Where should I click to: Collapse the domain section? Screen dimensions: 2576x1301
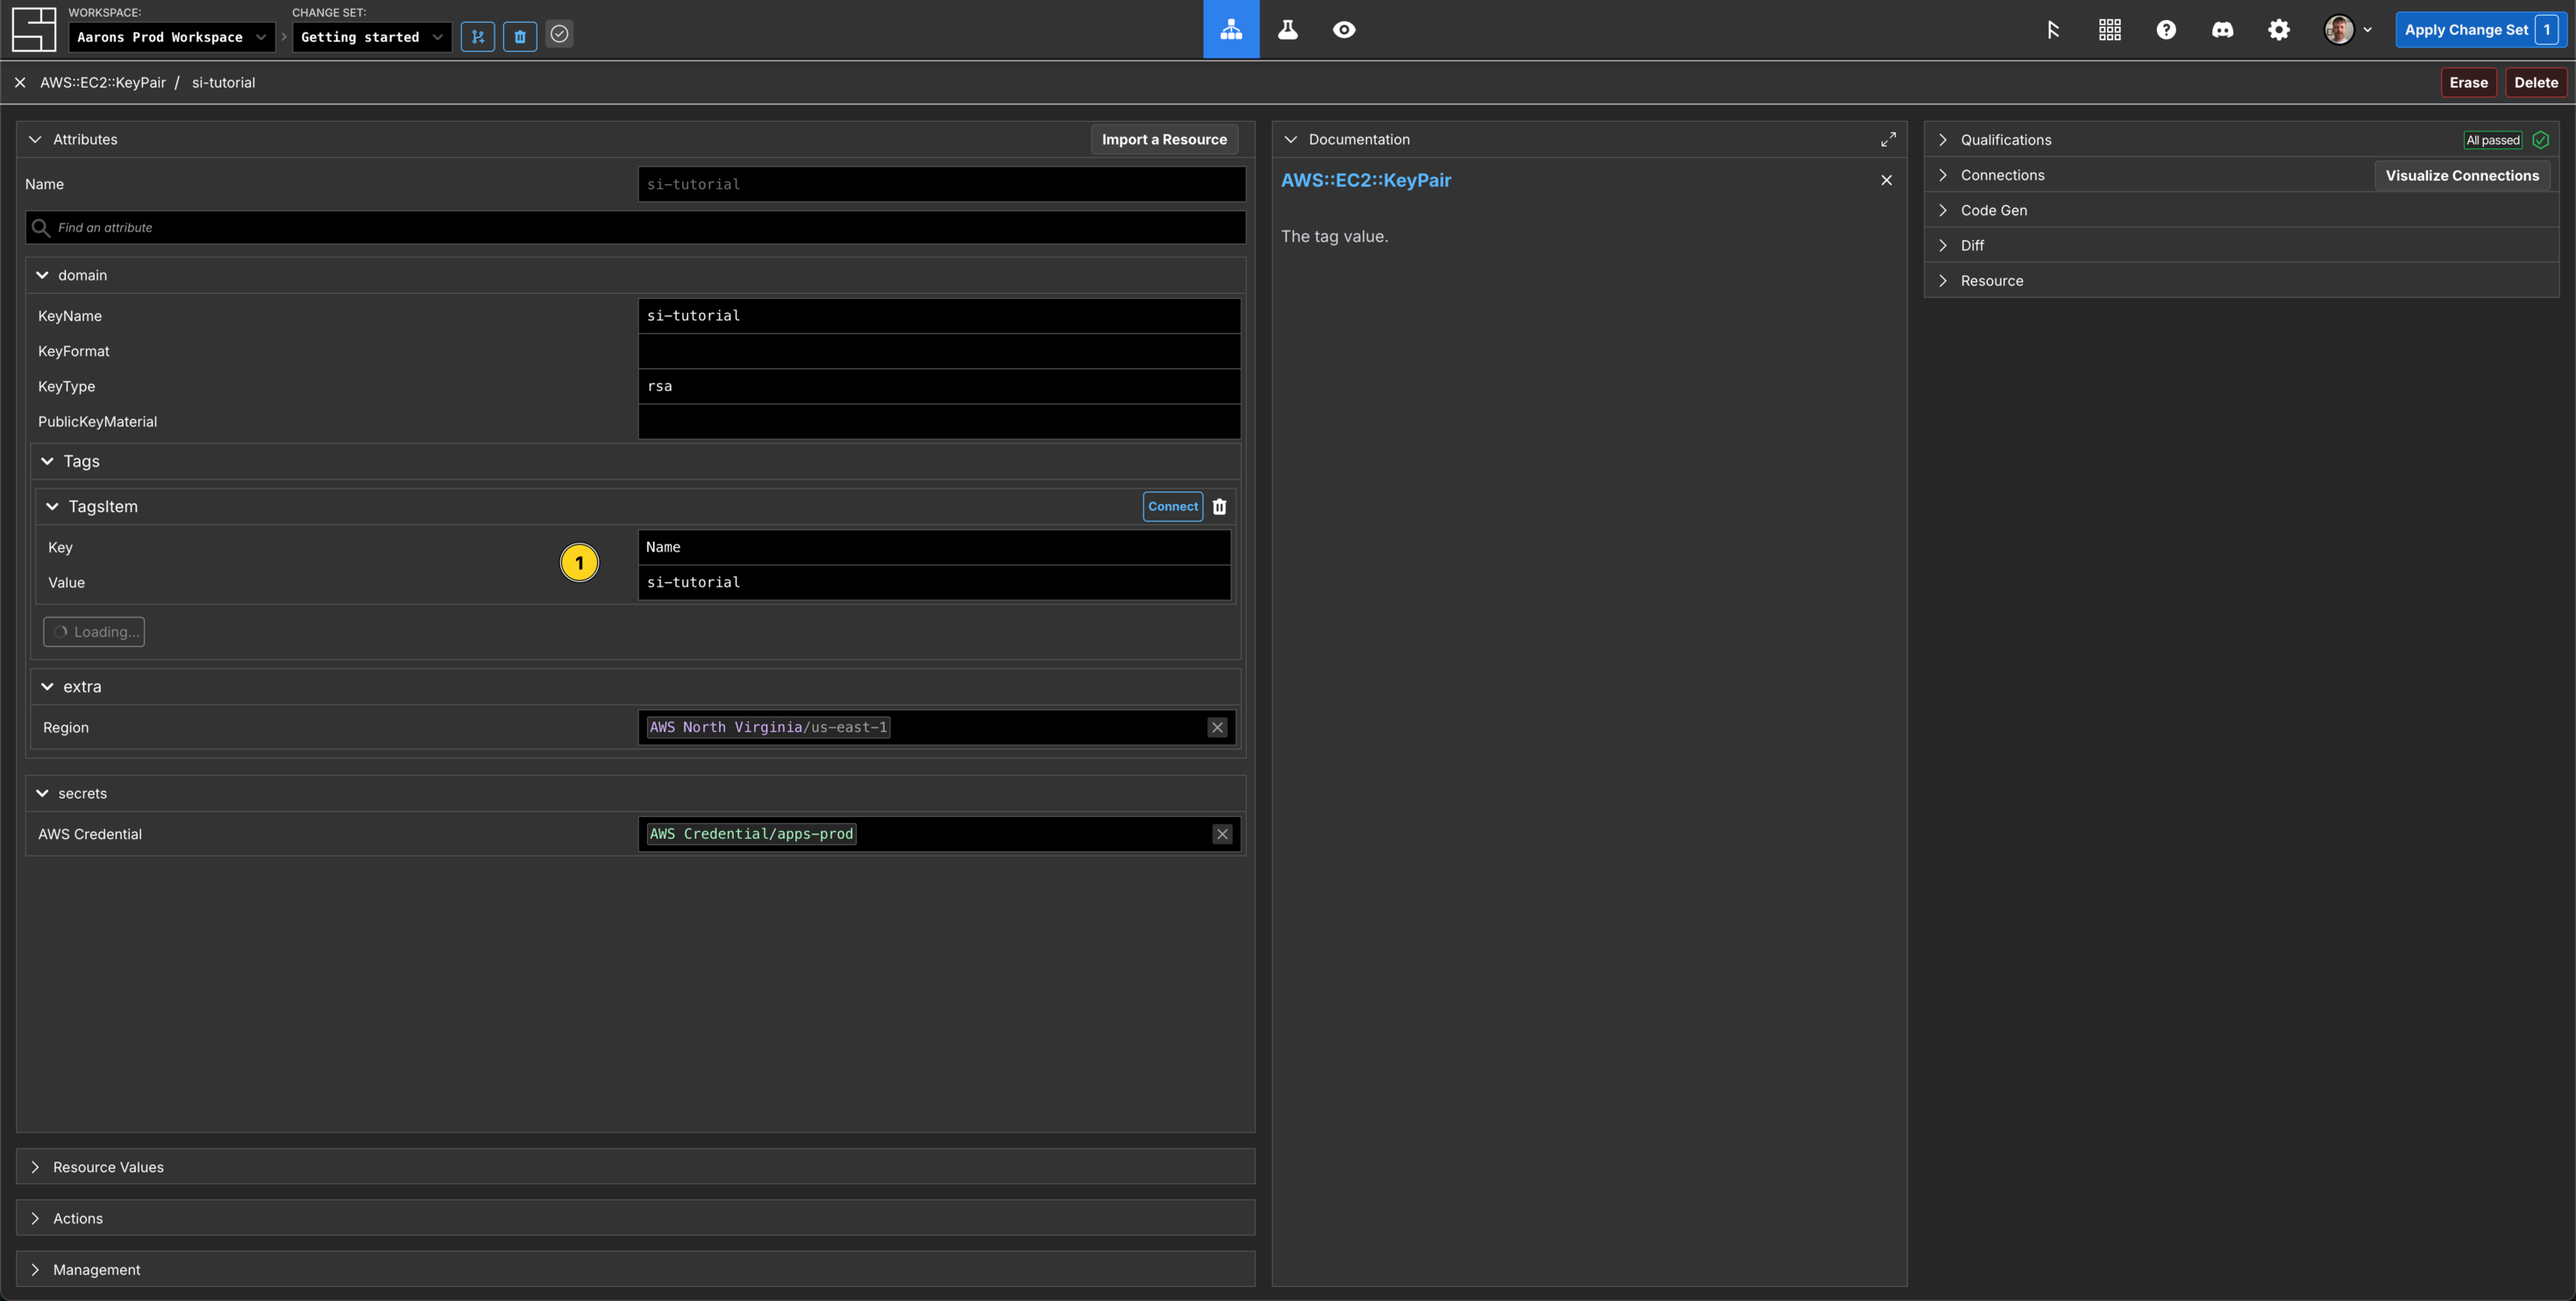point(42,275)
